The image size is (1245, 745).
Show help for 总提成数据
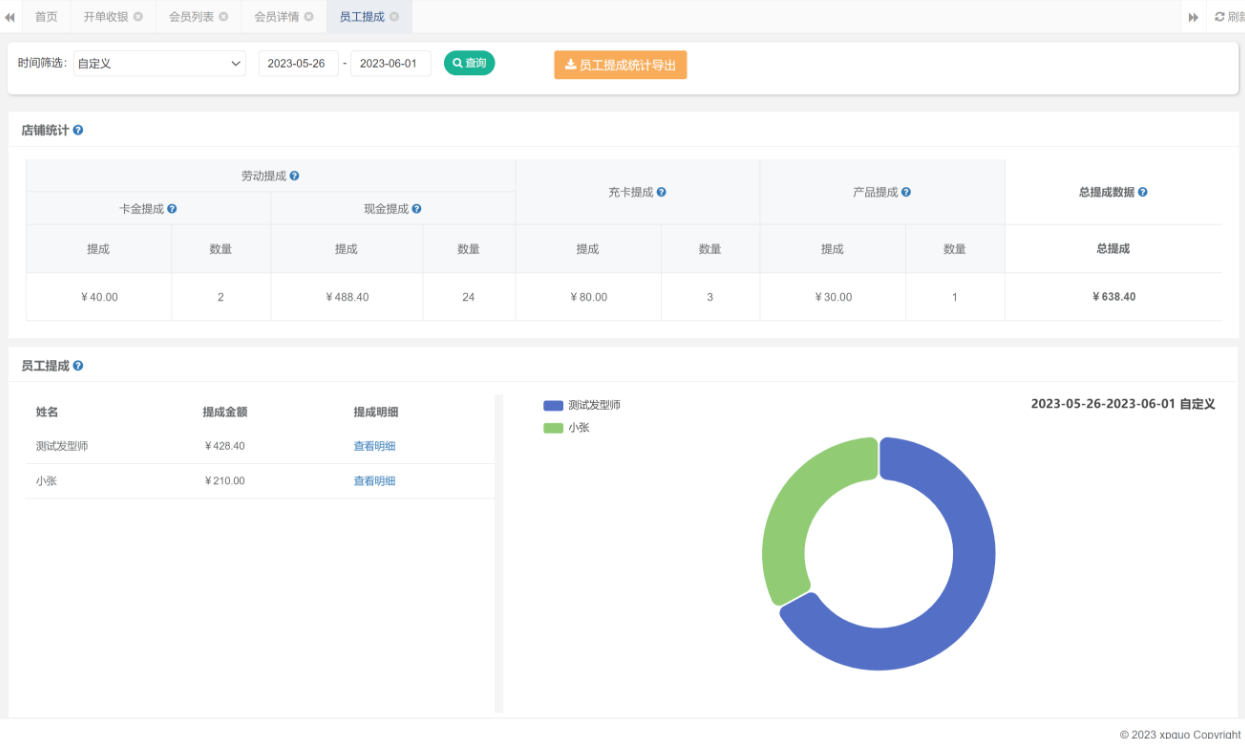1143,192
